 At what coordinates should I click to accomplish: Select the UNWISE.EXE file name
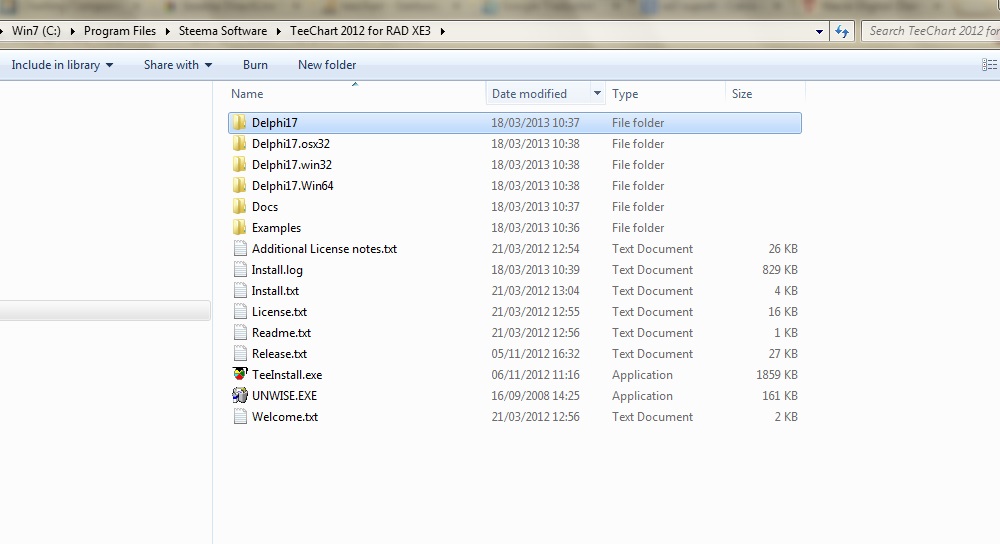click(x=284, y=396)
